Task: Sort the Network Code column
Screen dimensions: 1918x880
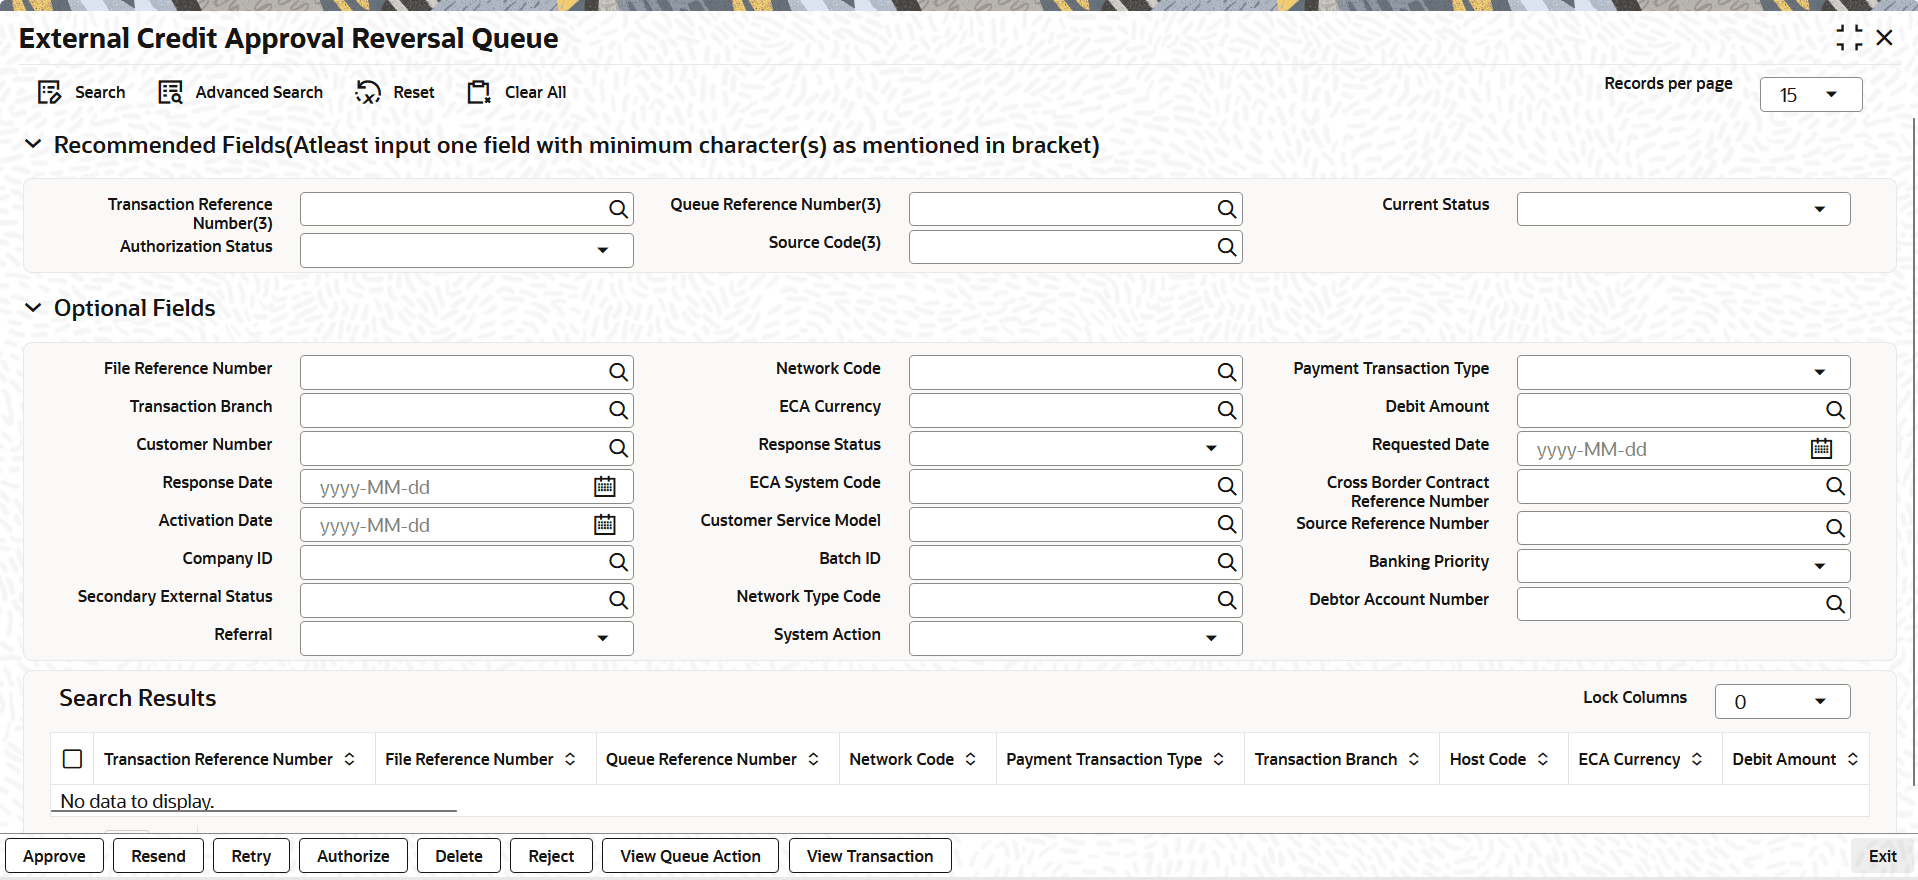Action: click(x=970, y=760)
